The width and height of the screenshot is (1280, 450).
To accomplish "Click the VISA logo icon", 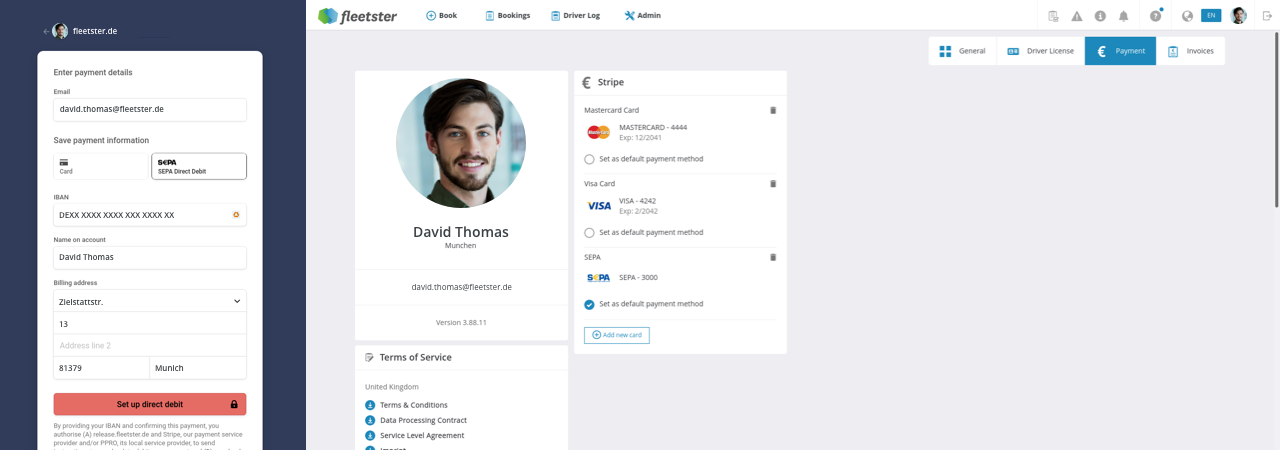I will [598, 206].
